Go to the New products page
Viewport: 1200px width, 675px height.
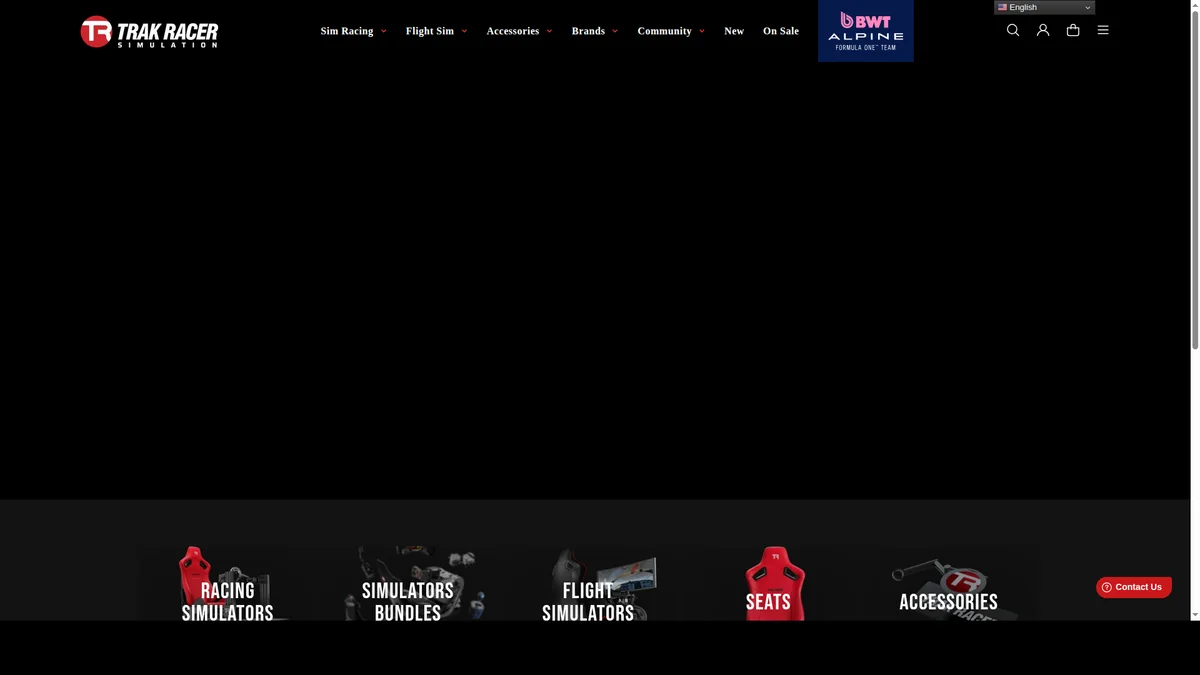tap(734, 31)
